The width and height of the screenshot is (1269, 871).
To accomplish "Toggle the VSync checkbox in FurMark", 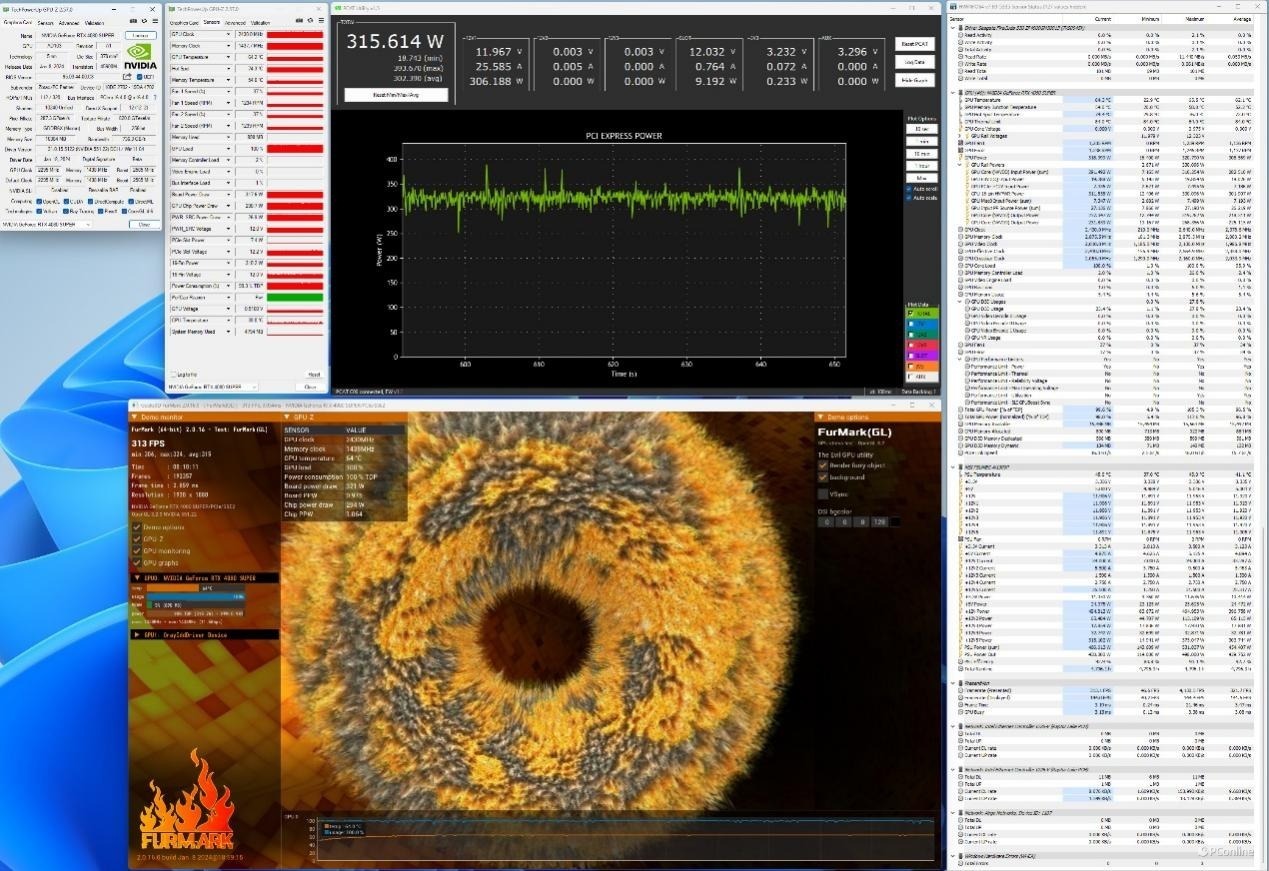I will (x=824, y=493).
